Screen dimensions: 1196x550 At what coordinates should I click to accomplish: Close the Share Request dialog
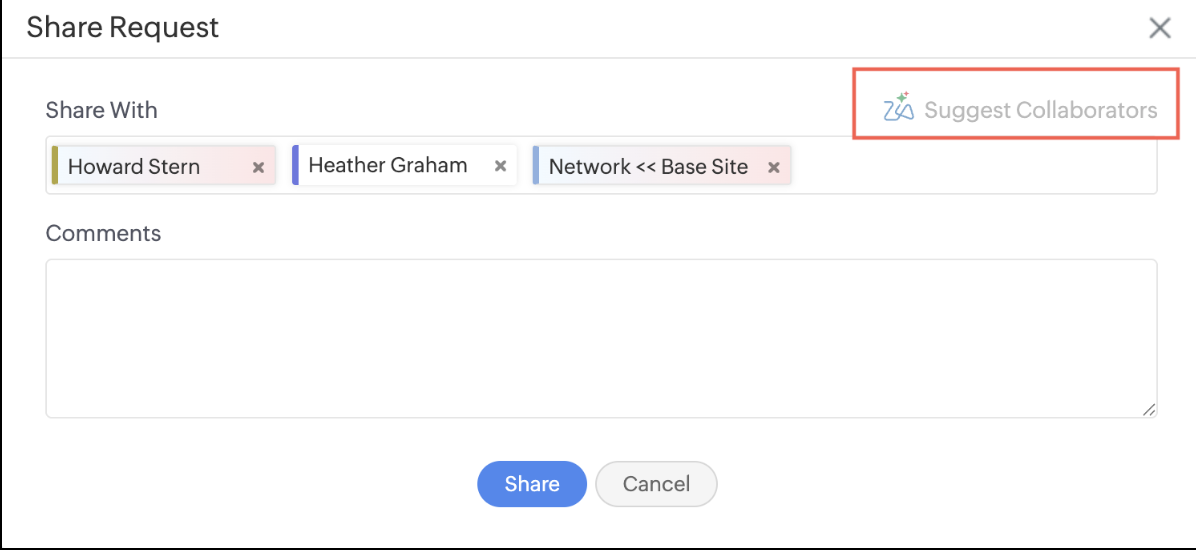click(x=1159, y=28)
